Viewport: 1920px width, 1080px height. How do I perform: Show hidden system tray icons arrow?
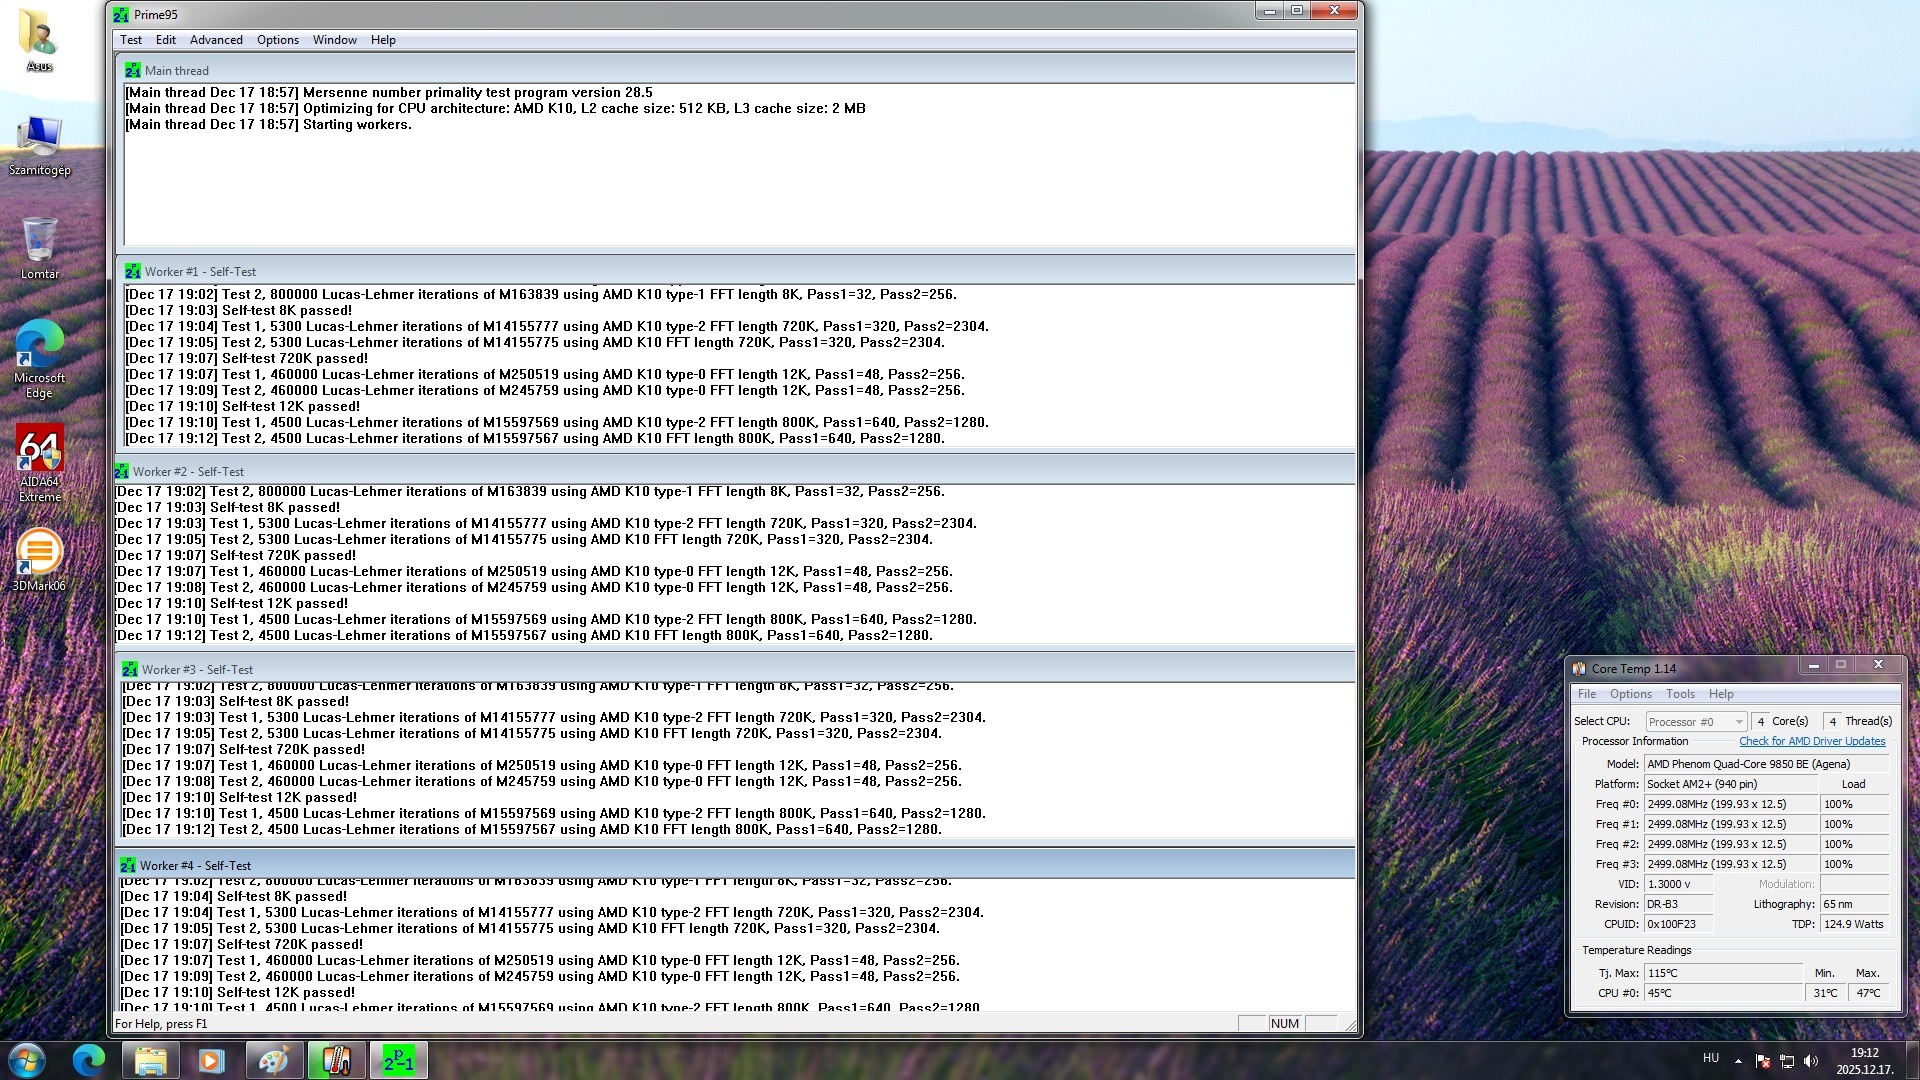[1738, 1060]
